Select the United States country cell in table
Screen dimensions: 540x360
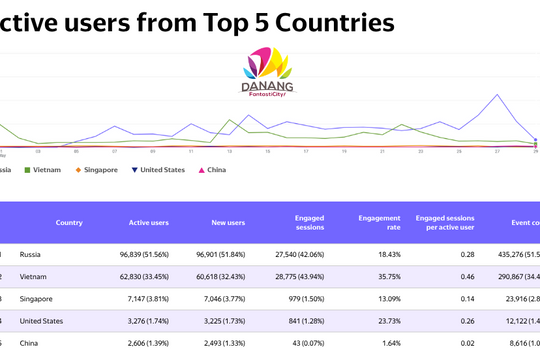[x=41, y=321]
